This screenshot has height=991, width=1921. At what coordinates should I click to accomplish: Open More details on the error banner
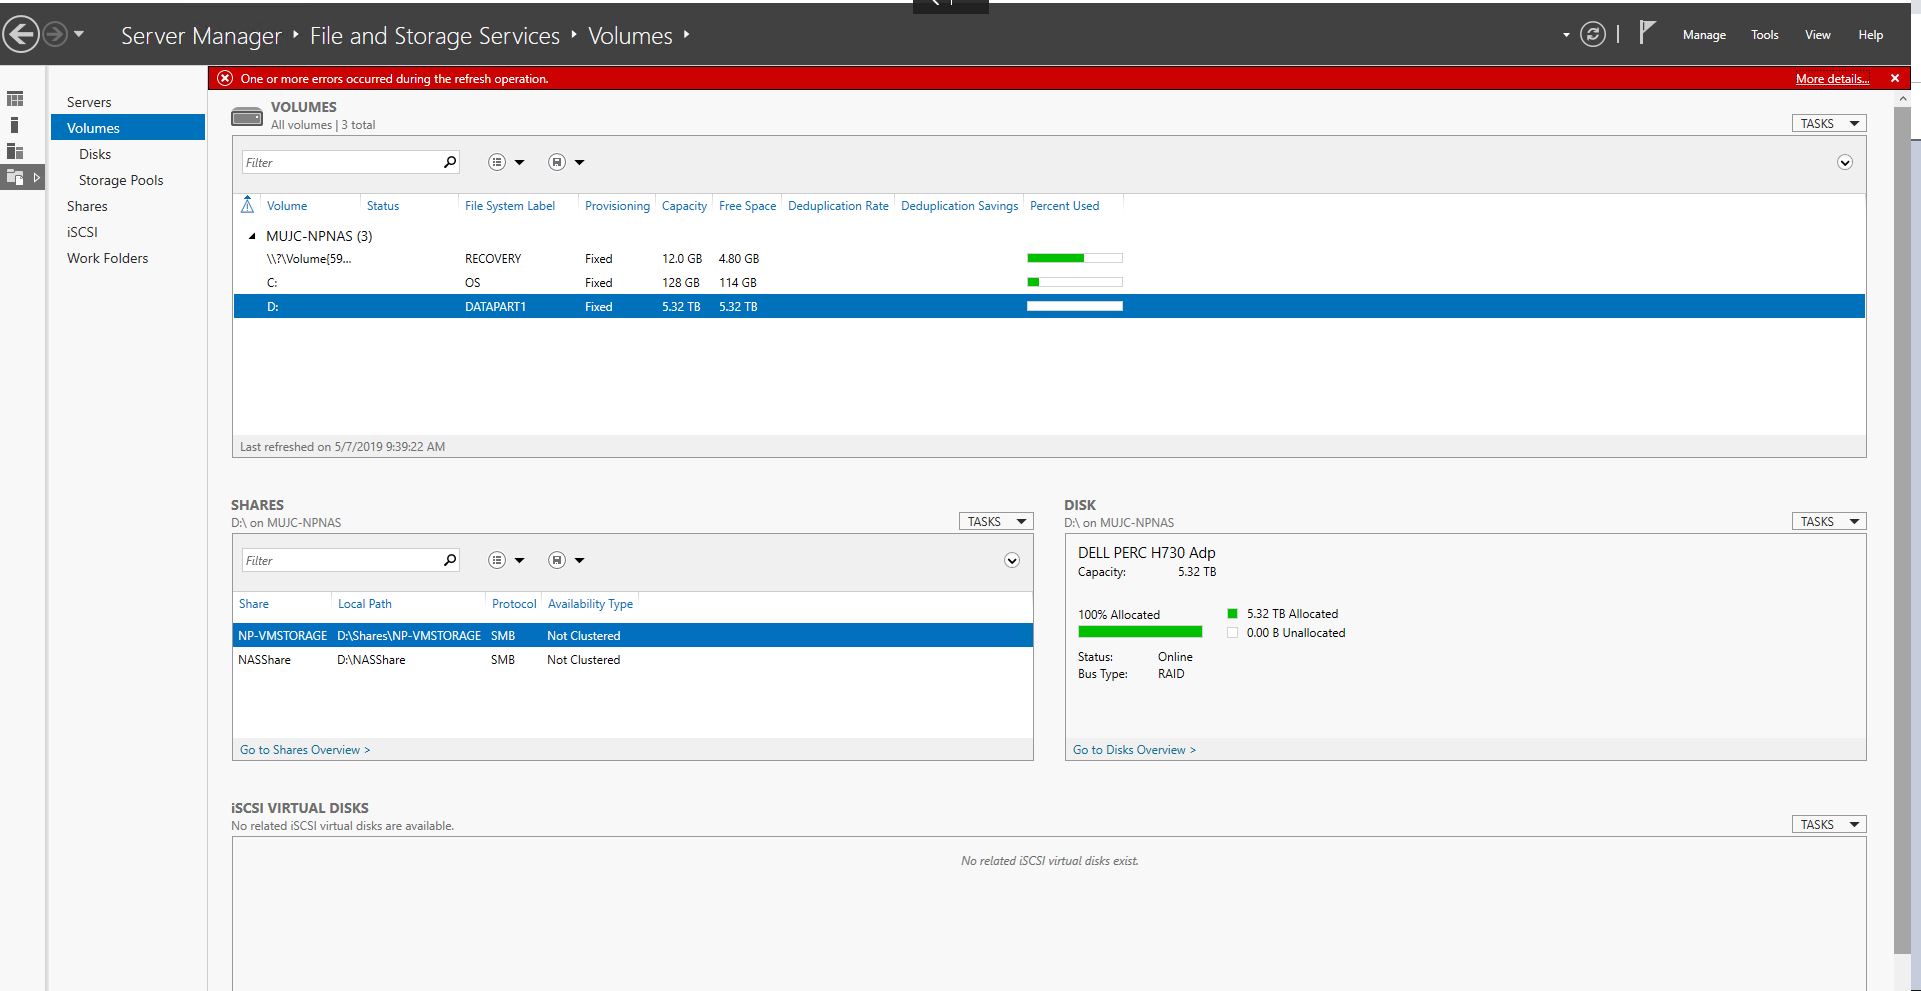(x=1831, y=78)
